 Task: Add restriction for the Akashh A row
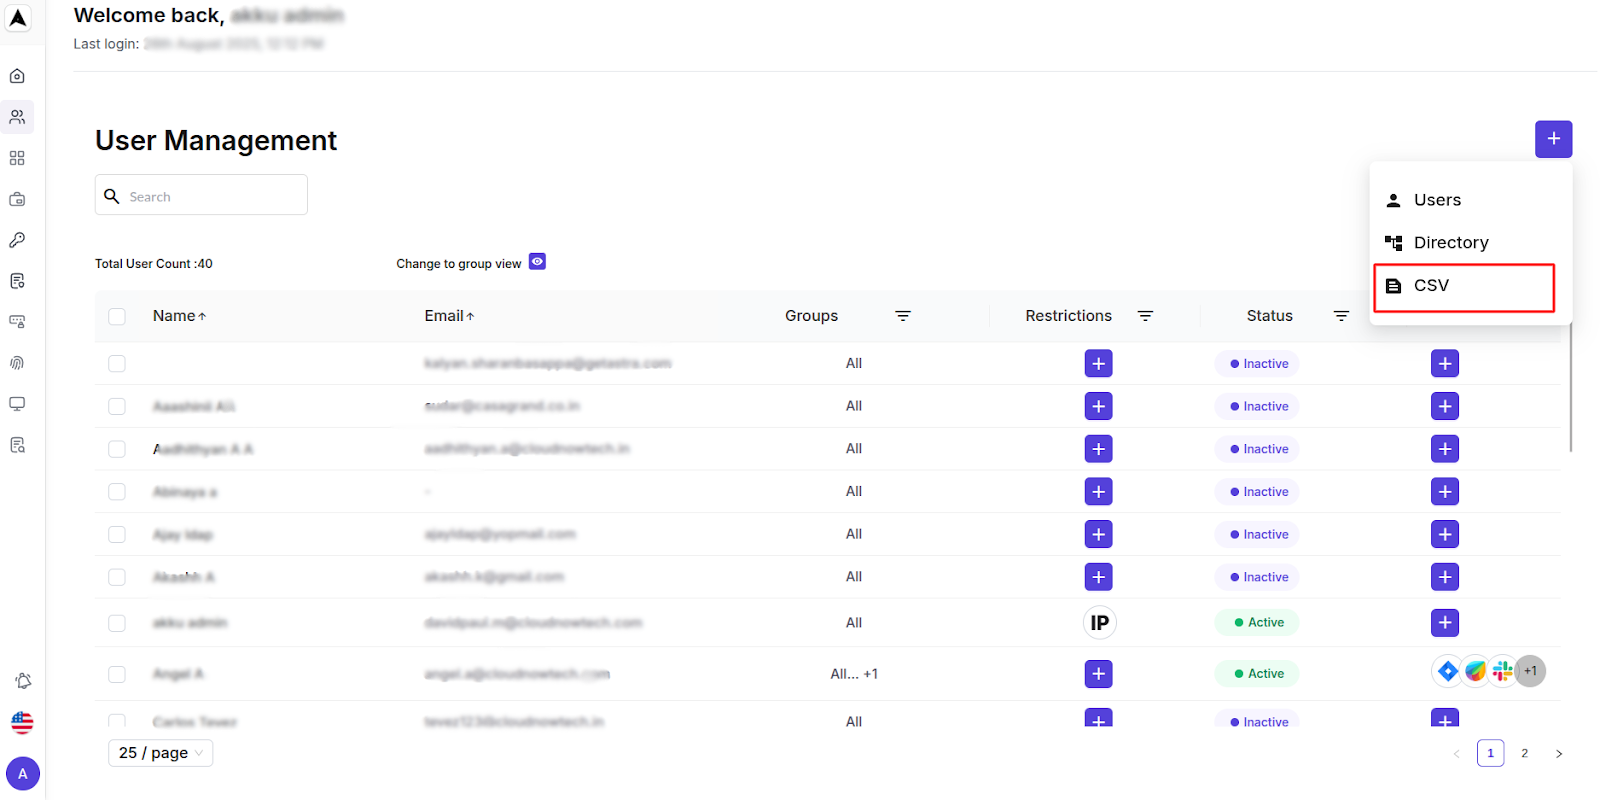coord(1098,577)
